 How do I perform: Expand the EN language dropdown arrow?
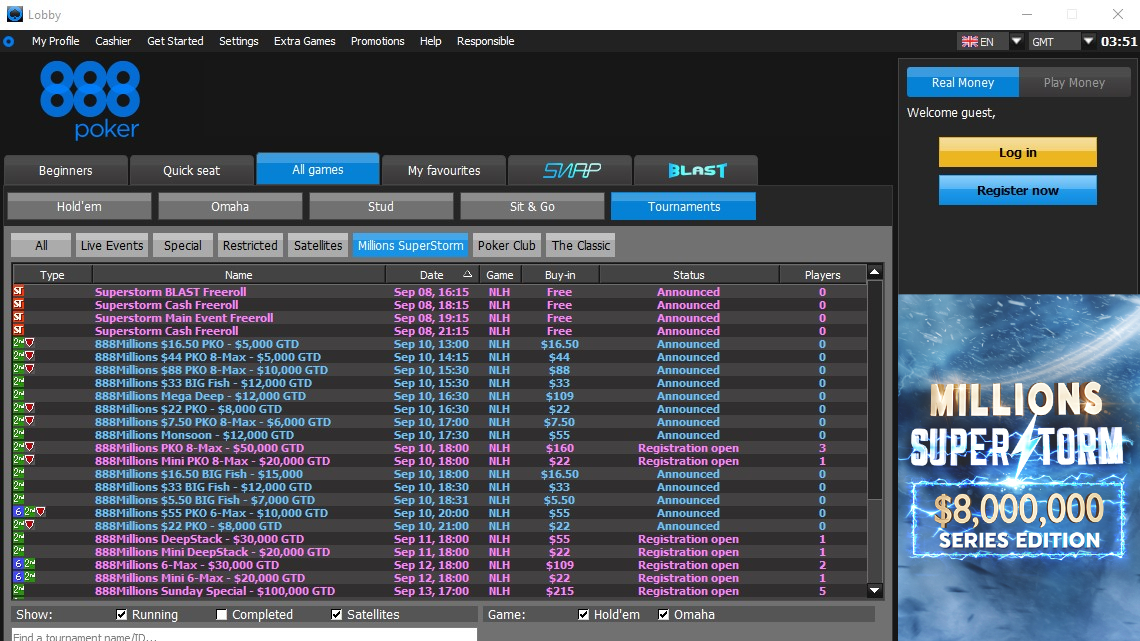[1016, 42]
